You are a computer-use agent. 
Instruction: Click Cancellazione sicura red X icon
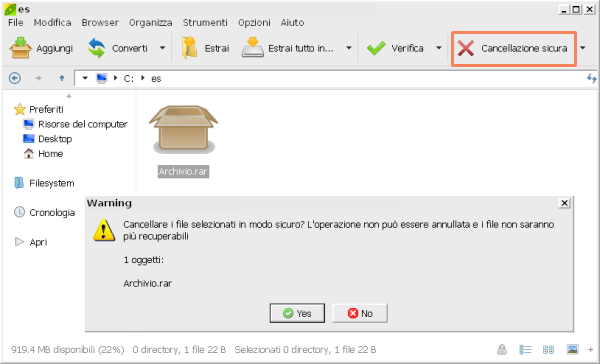tap(466, 48)
